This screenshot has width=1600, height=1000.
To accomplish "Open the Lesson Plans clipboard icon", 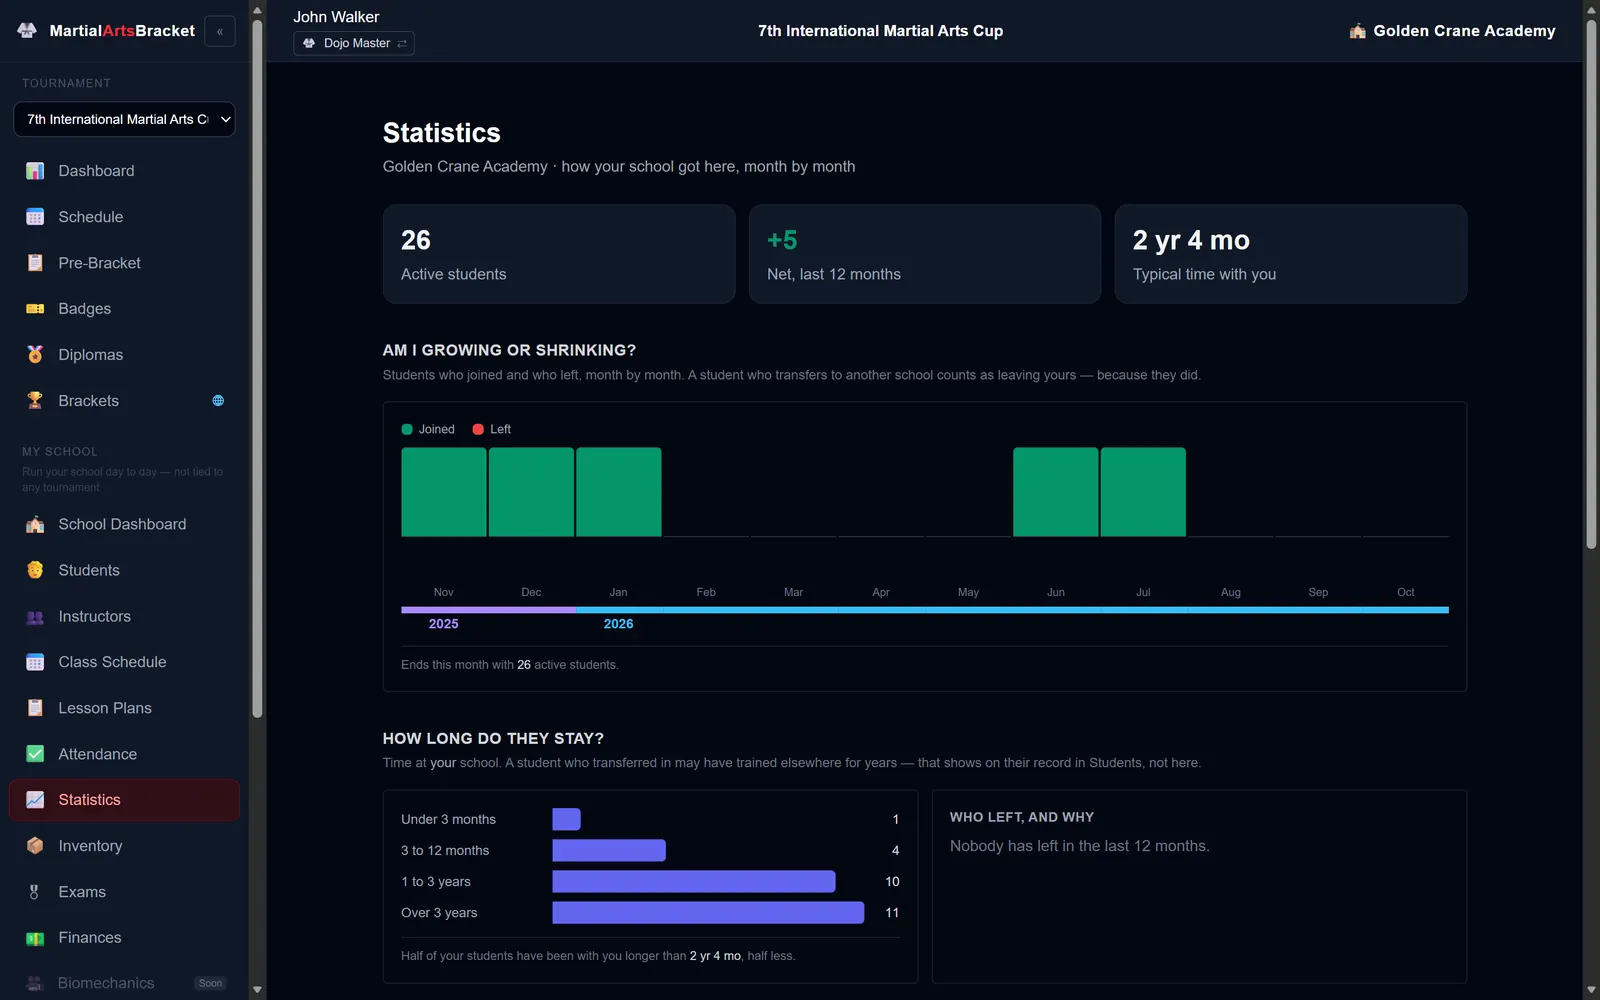I will [35, 708].
